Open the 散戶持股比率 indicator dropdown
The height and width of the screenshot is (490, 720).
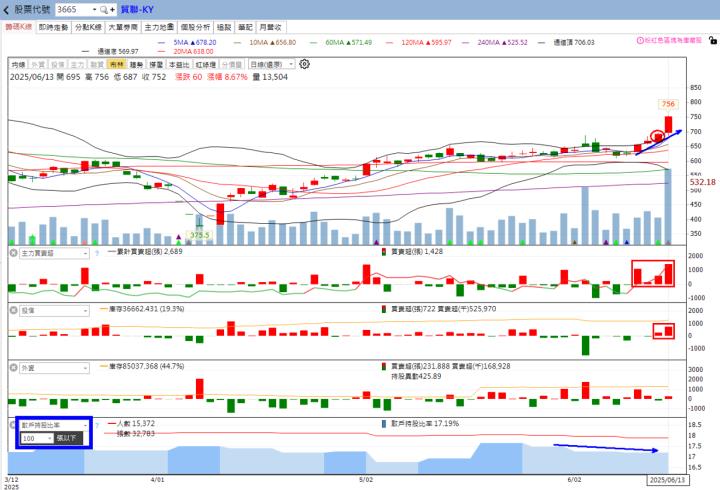coord(54,425)
